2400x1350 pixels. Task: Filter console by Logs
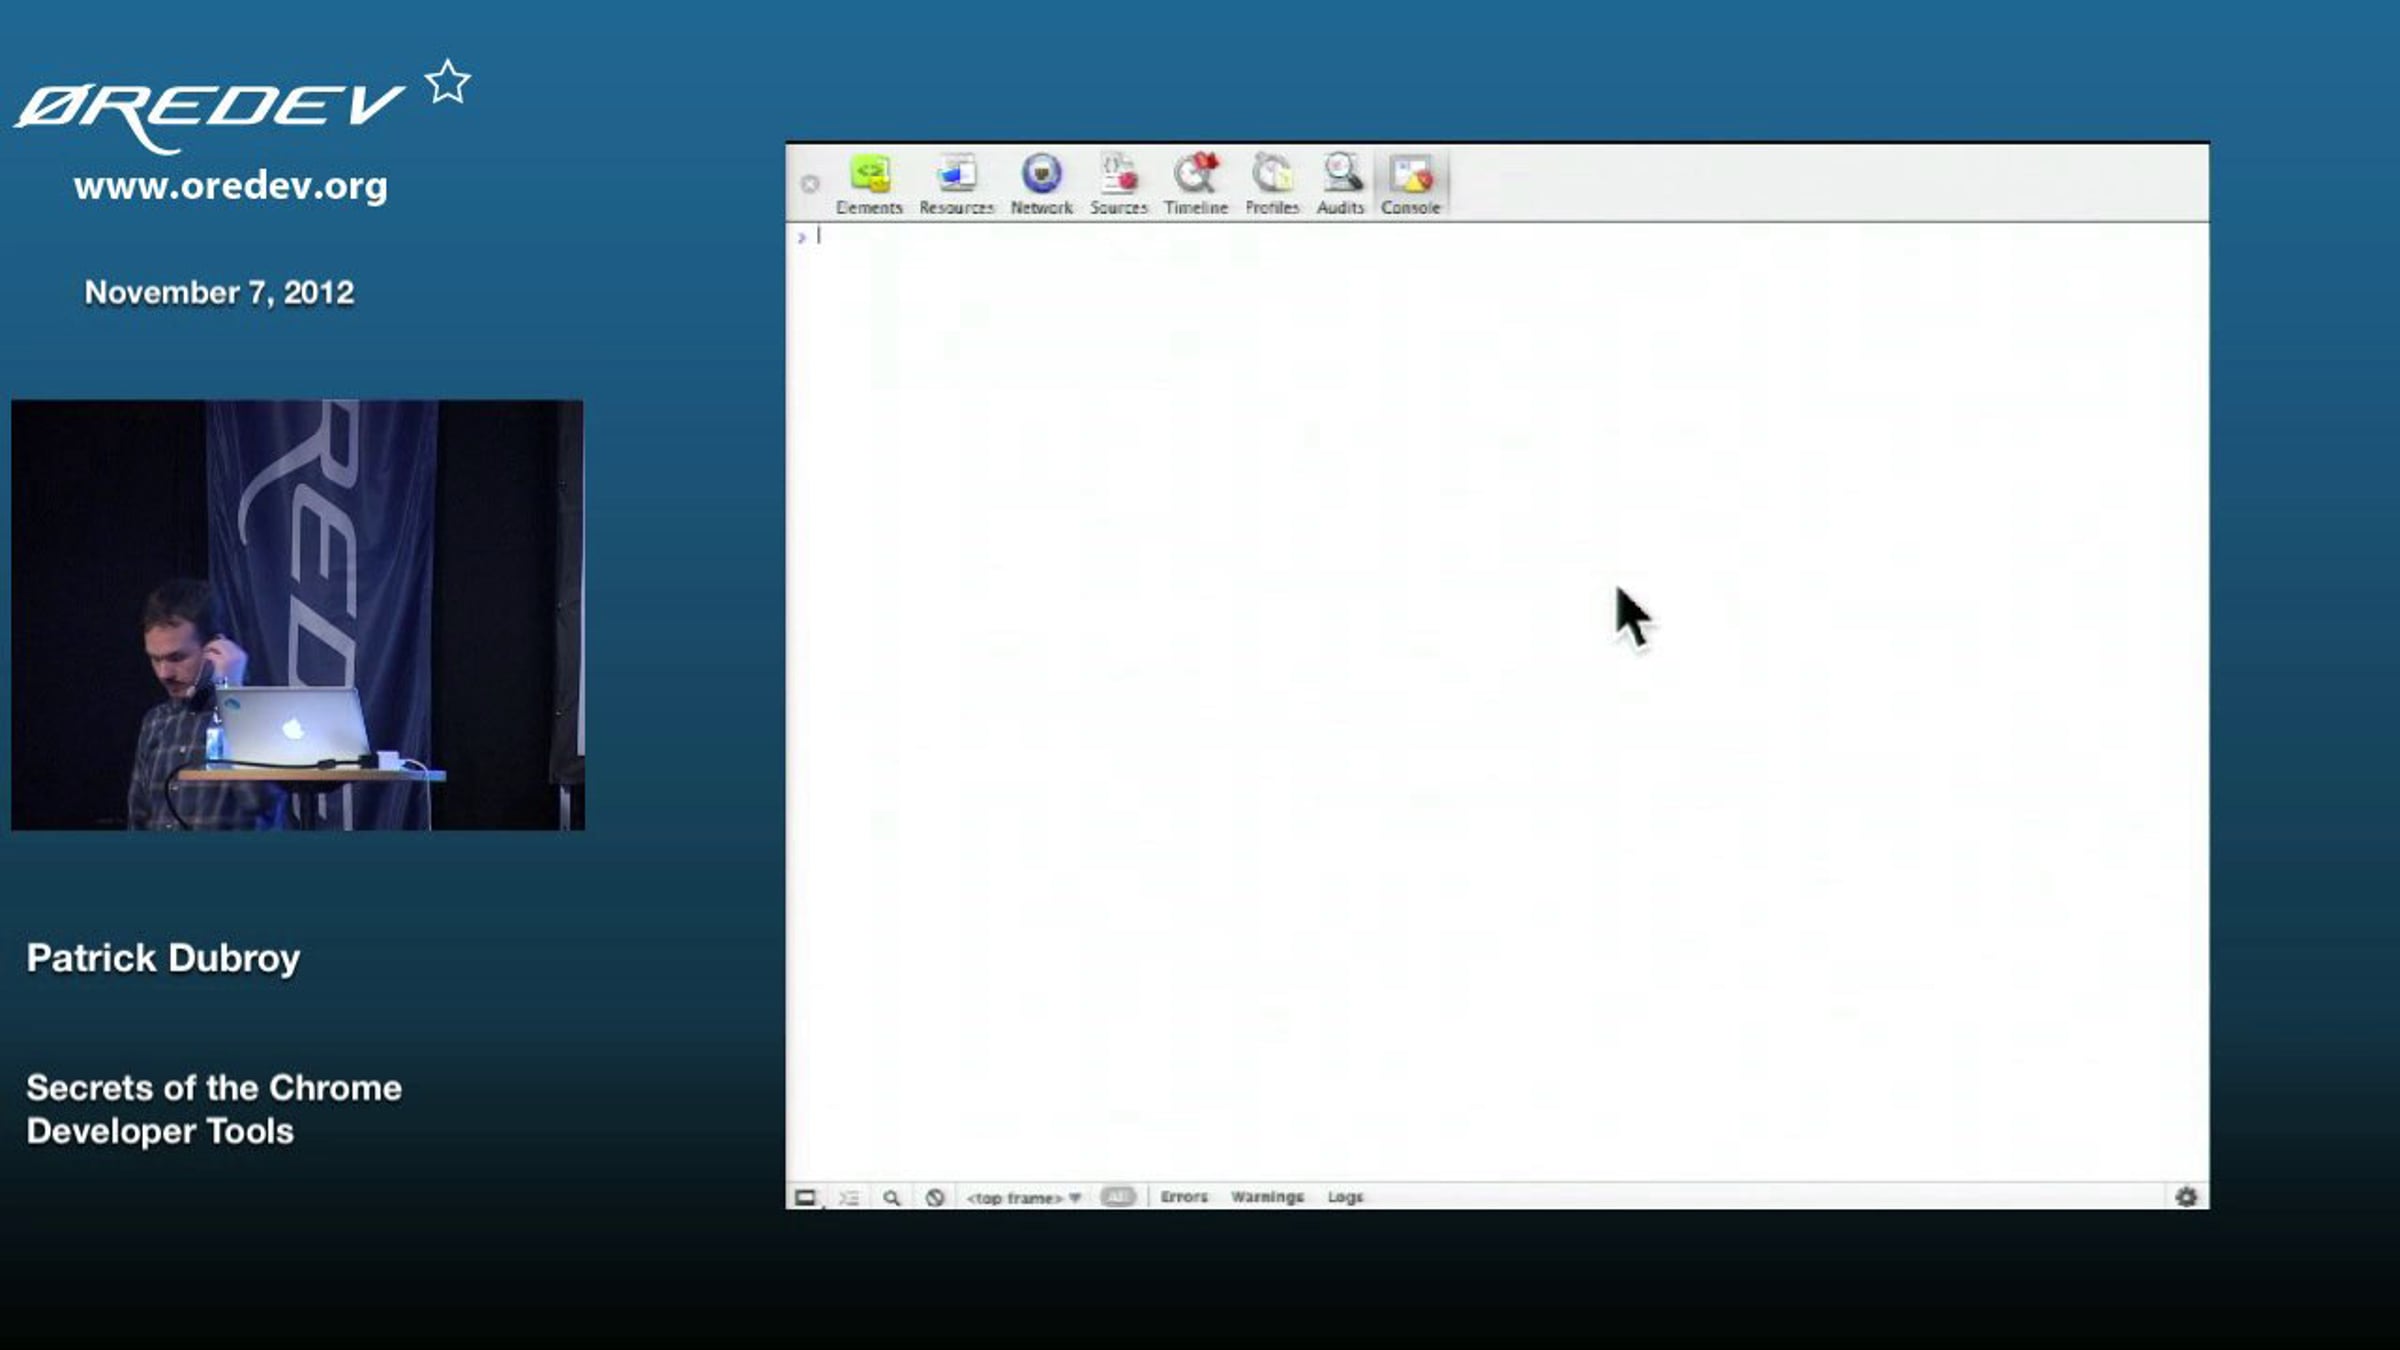point(1345,1197)
